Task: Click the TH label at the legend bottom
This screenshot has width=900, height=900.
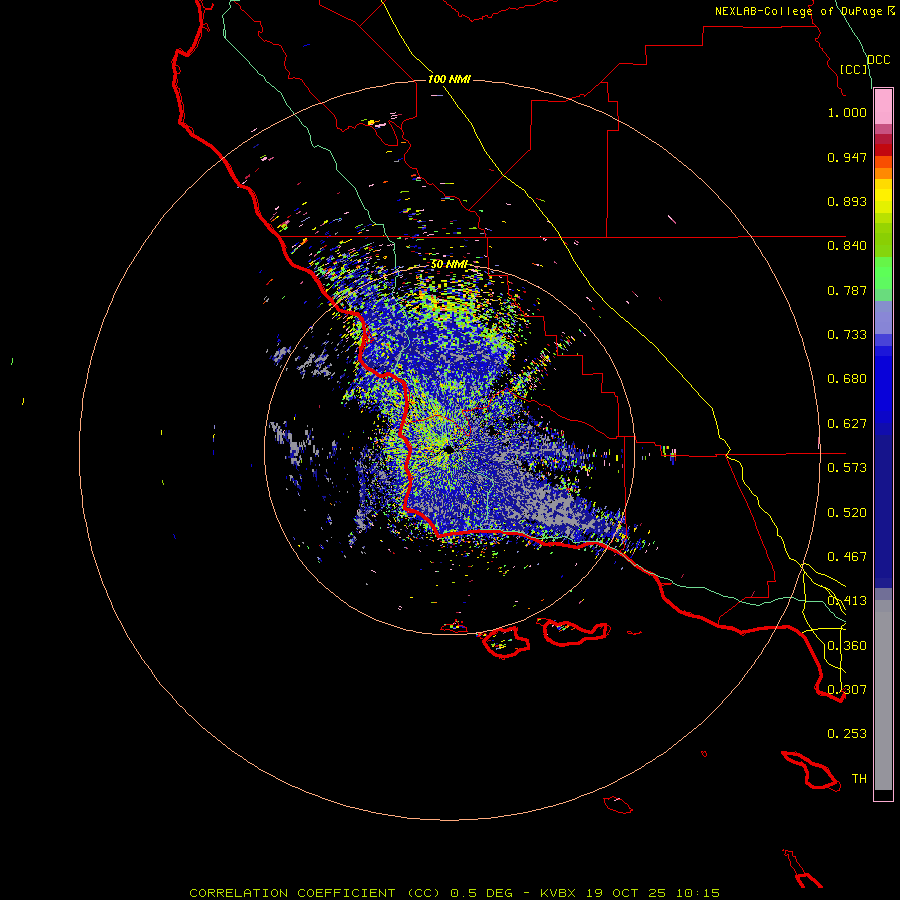Action: tap(859, 779)
